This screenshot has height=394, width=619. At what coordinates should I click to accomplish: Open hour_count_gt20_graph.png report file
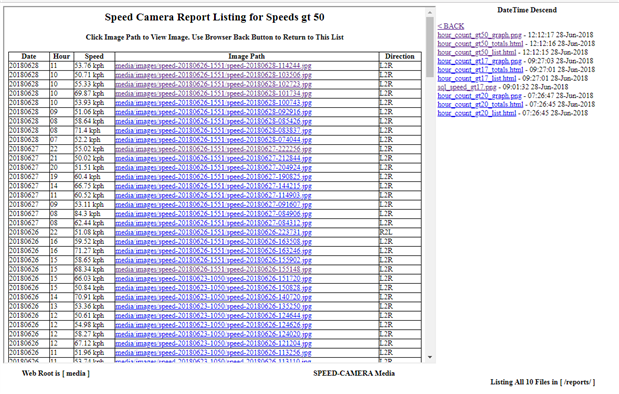tap(479, 96)
